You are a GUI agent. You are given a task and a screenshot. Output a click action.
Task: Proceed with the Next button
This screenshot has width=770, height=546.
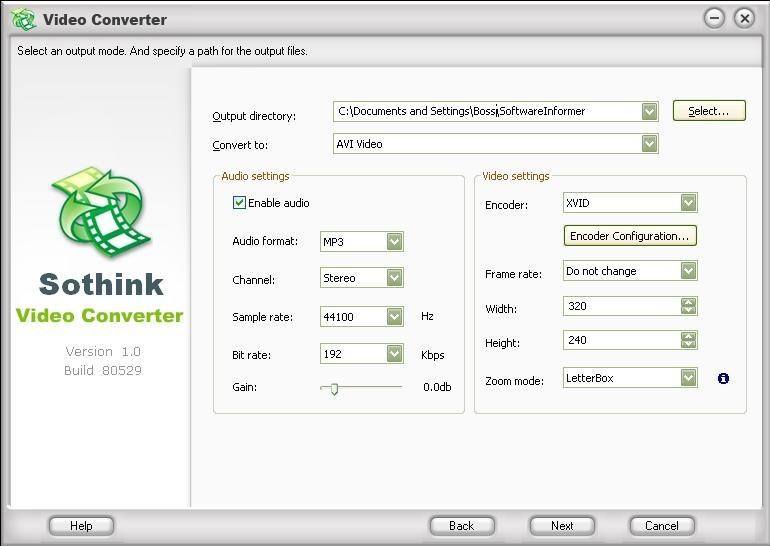[x=562, y=526]
